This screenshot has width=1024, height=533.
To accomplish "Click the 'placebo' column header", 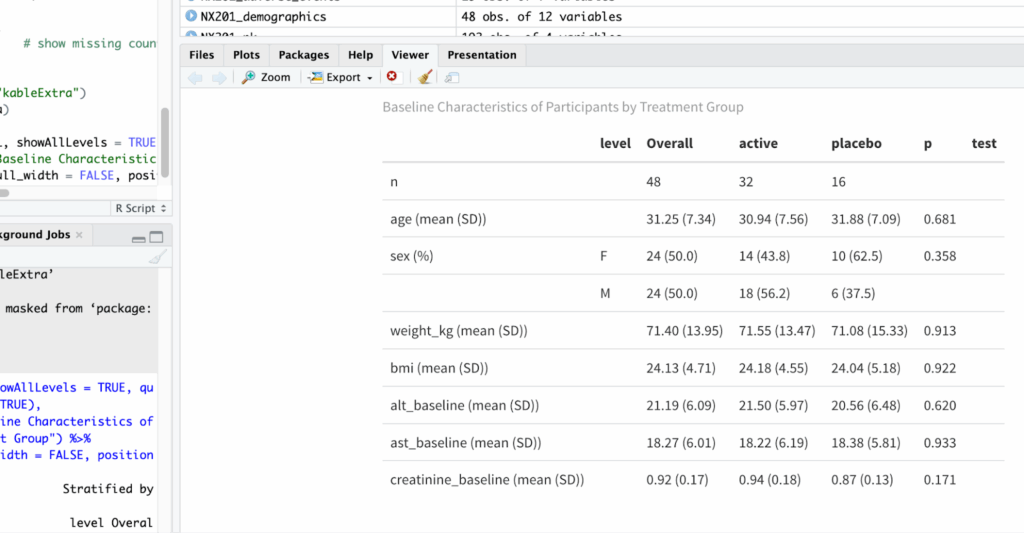I will [x=856, y=144].
